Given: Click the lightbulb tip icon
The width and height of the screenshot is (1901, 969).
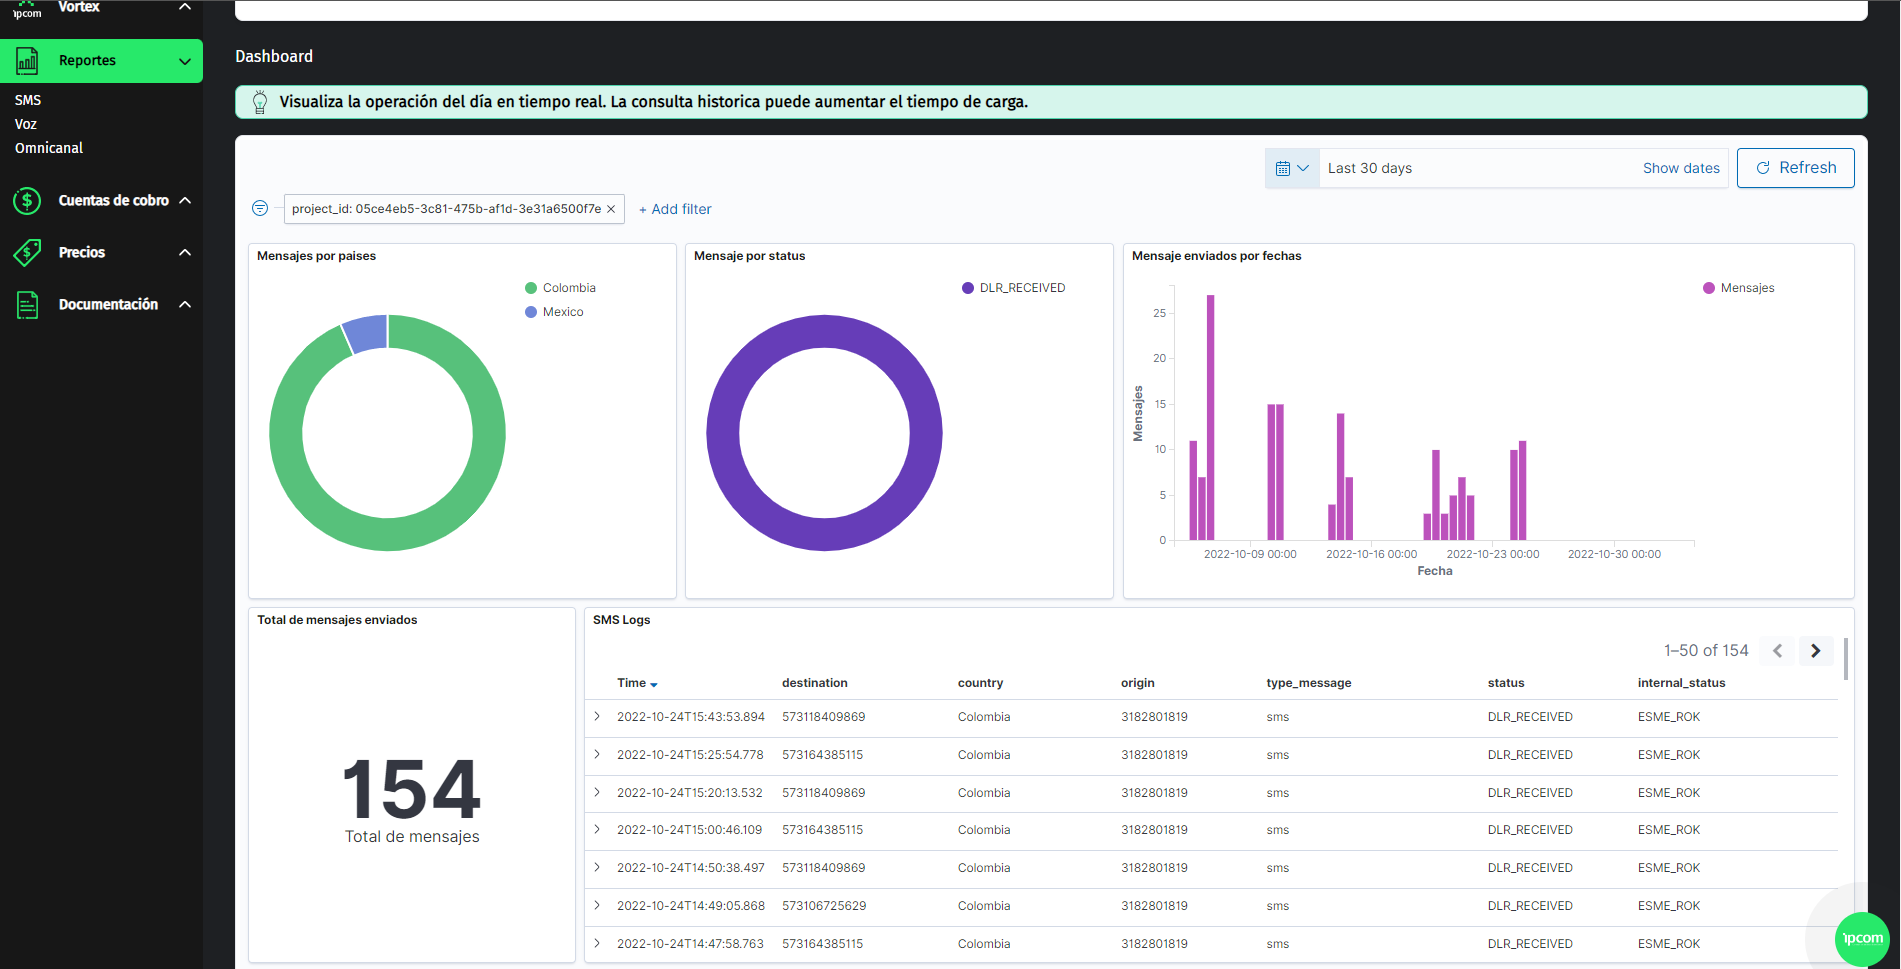Looking at the screenshot, I should pos(260,102).
